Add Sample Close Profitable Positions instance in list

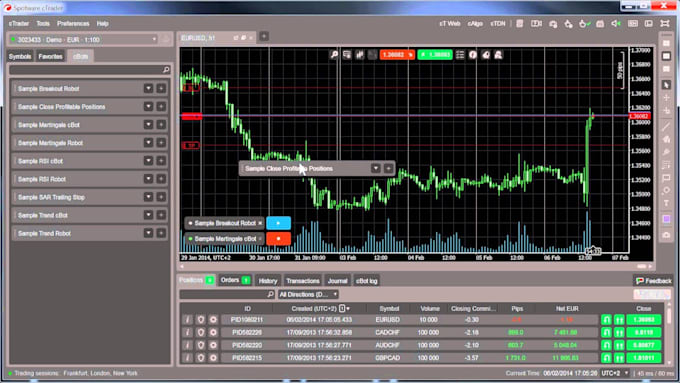tap(161, 107)
